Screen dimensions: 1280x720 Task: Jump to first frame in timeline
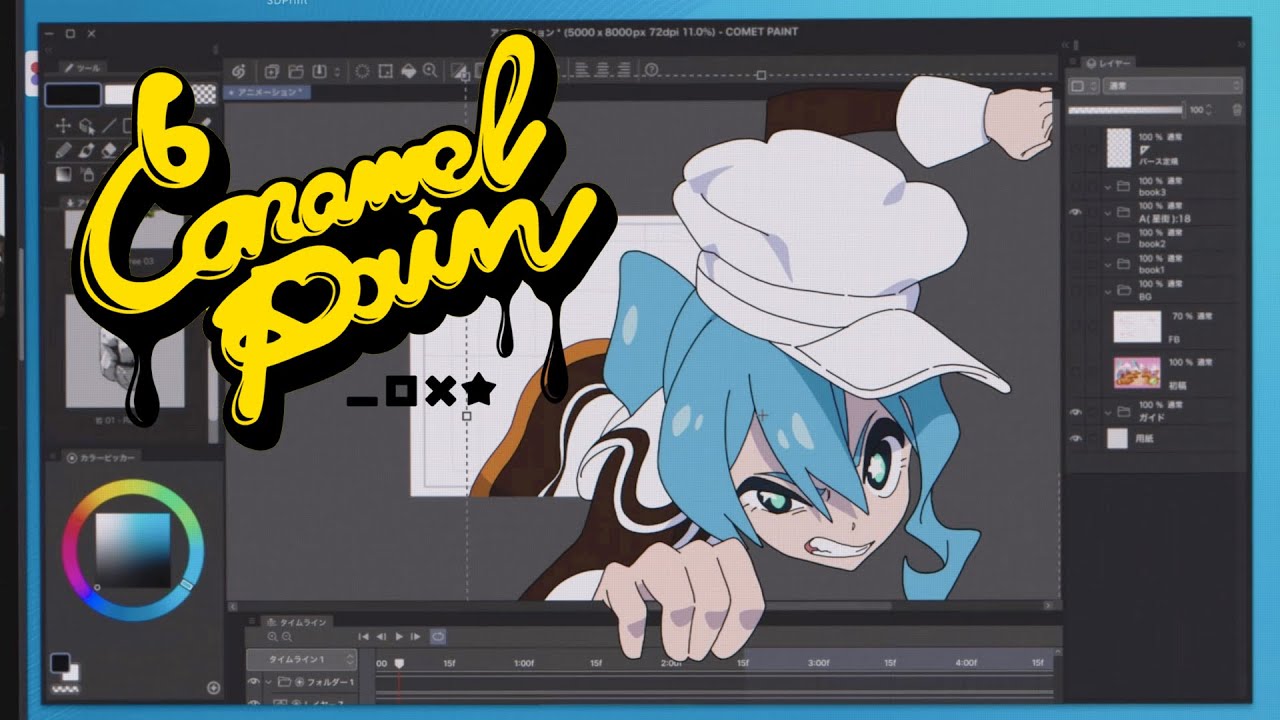click(365, 636)
